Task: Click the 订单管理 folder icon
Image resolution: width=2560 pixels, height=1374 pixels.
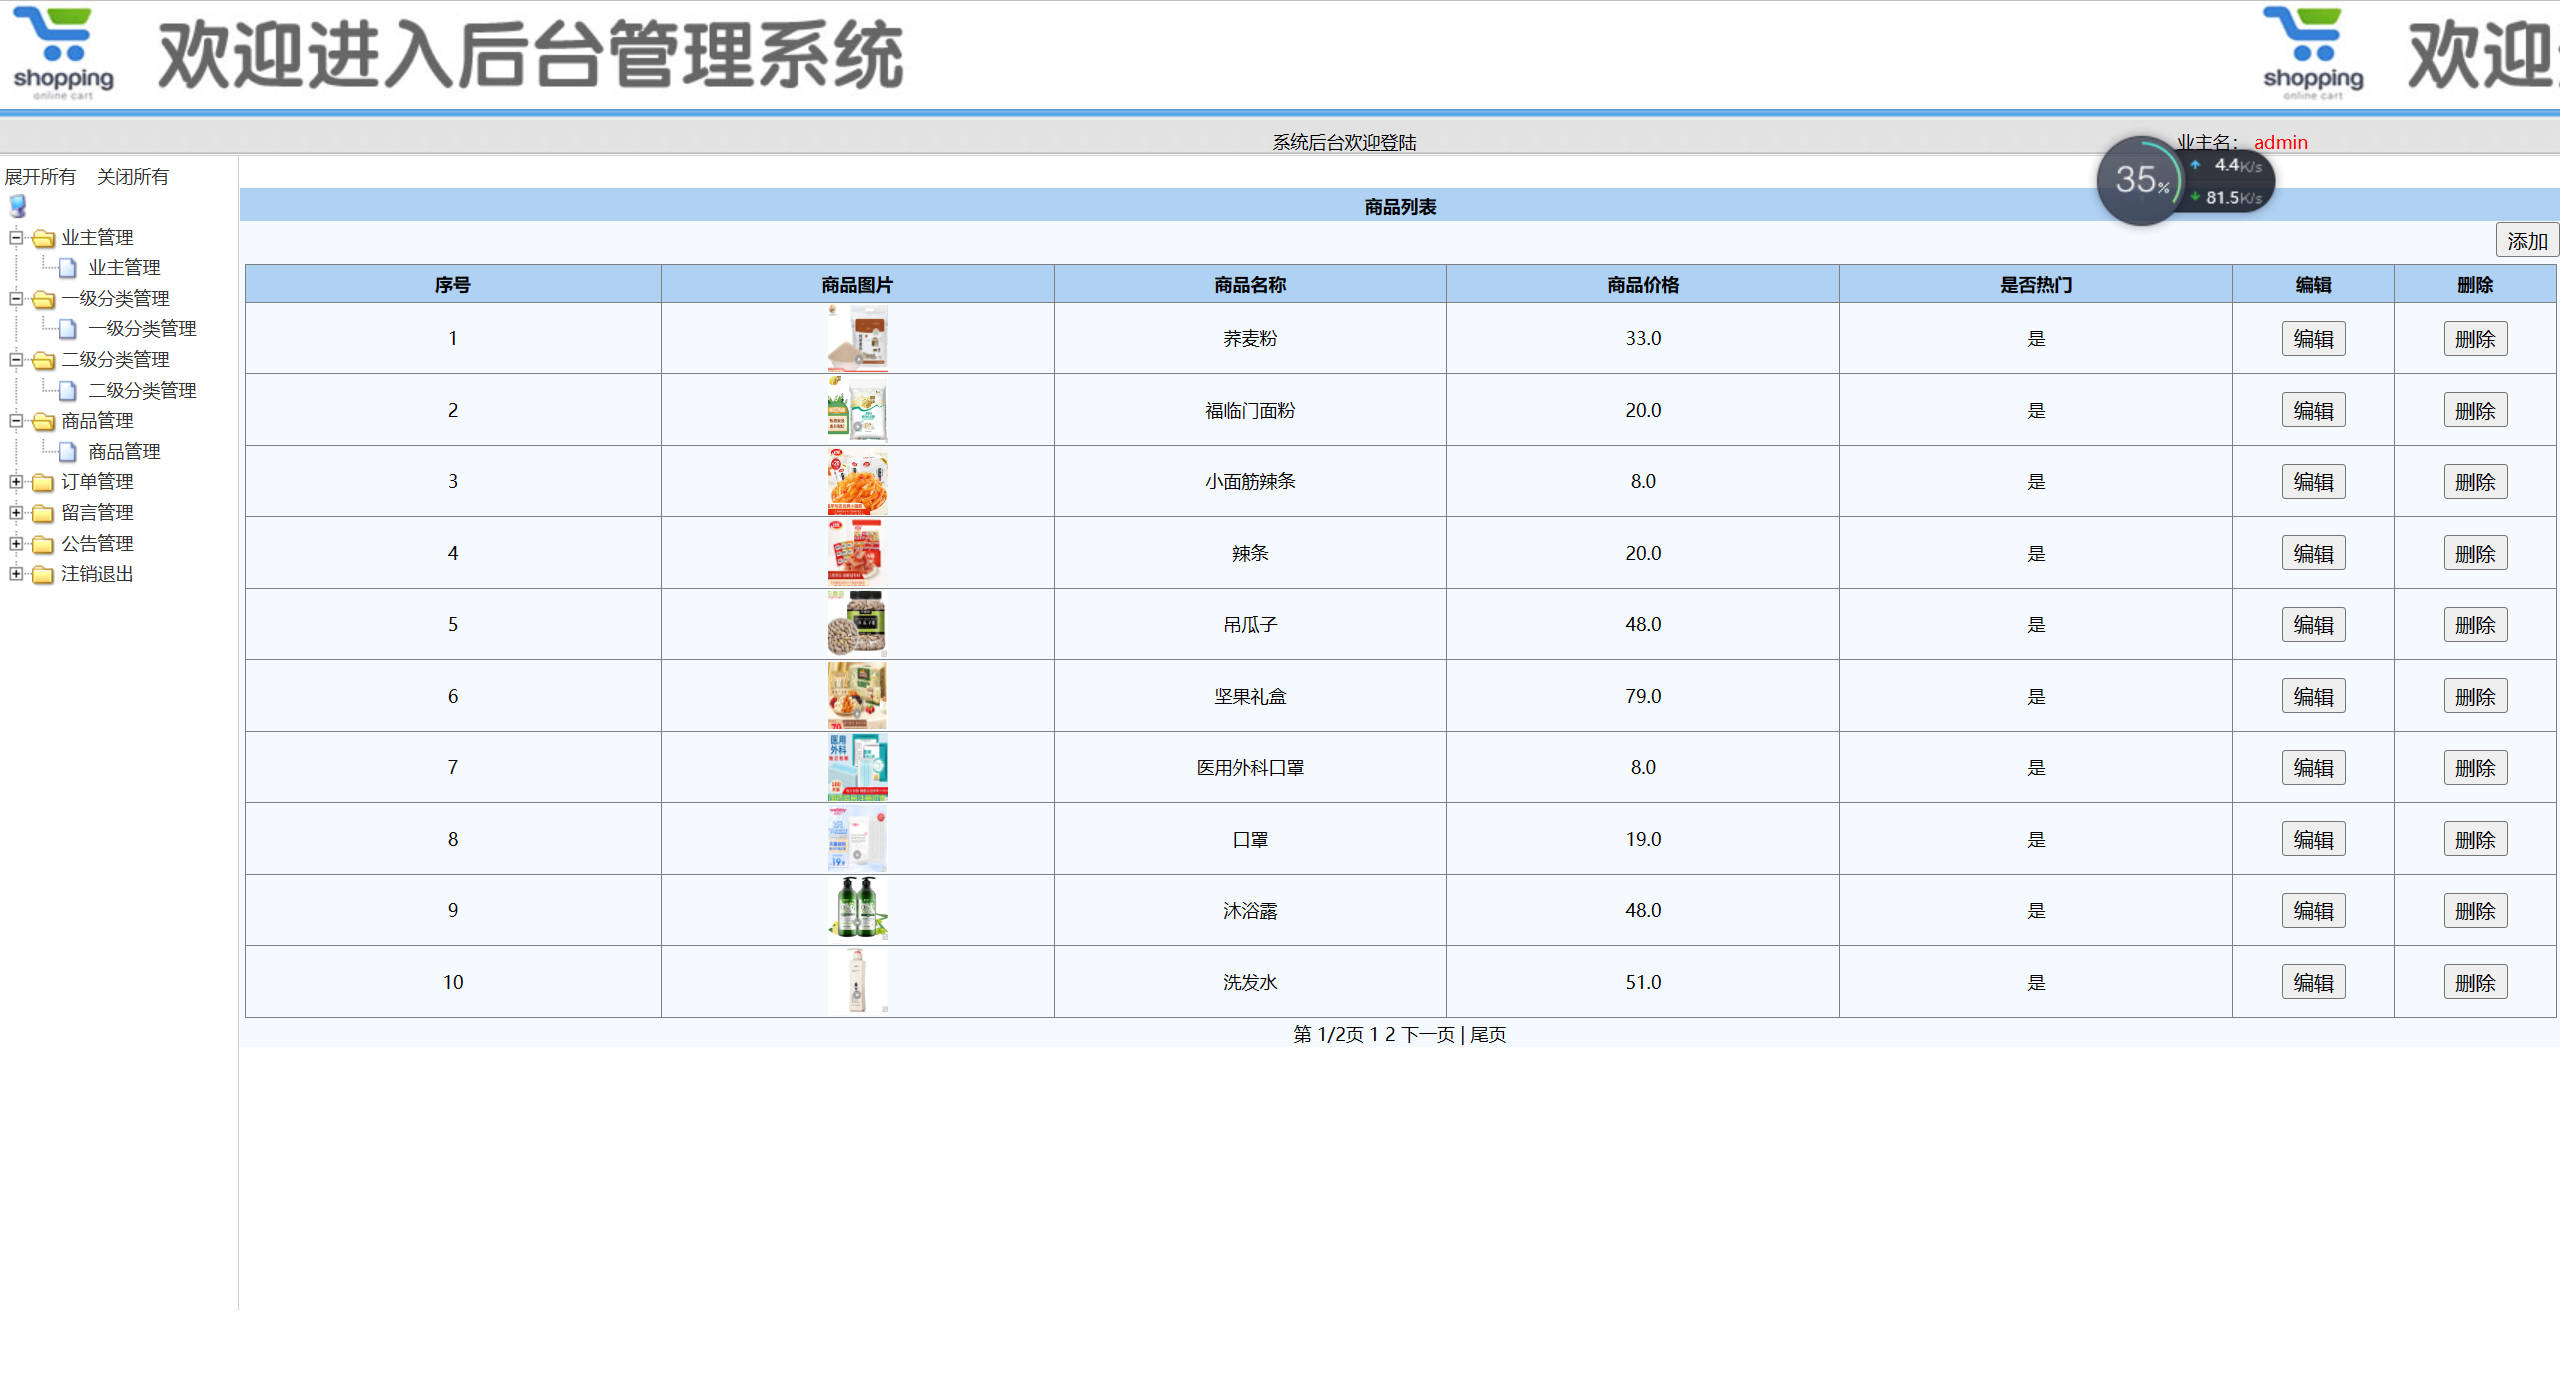Action: [x=43, y=481]
